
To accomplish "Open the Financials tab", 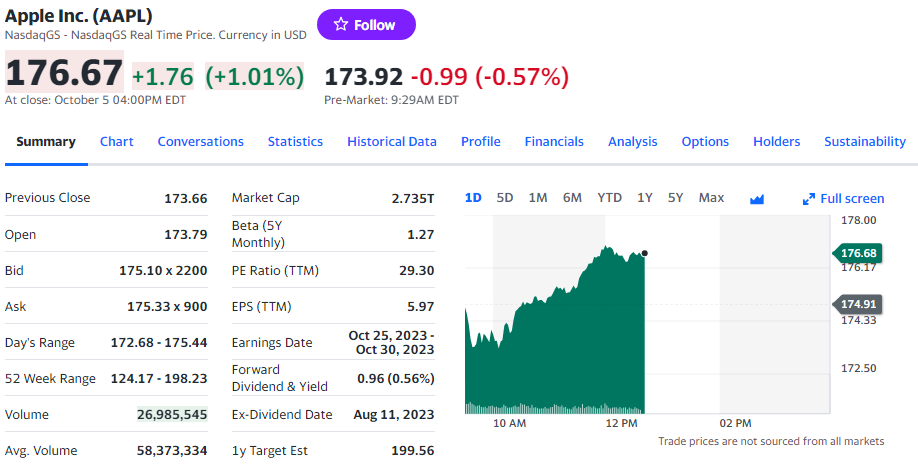I will 554,142.
